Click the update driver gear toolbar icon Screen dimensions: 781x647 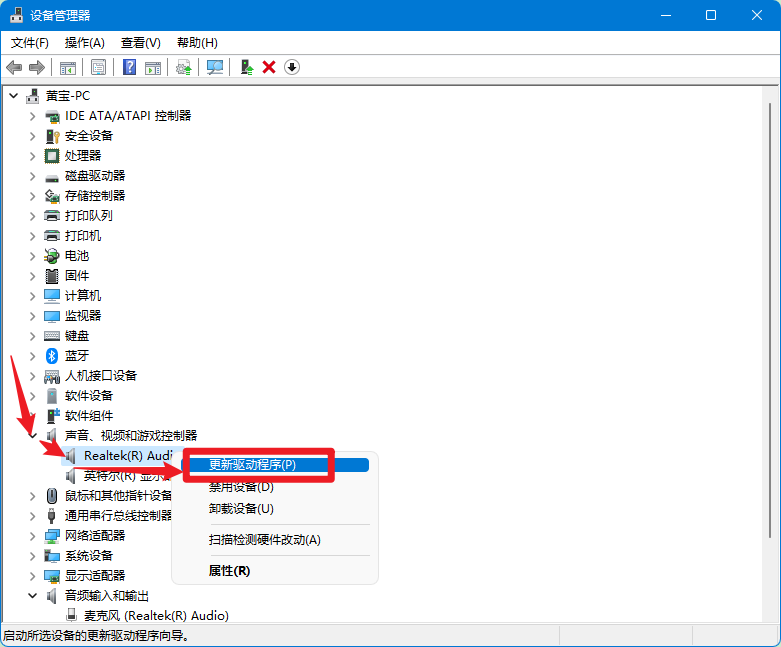click(x=184, y=67)
